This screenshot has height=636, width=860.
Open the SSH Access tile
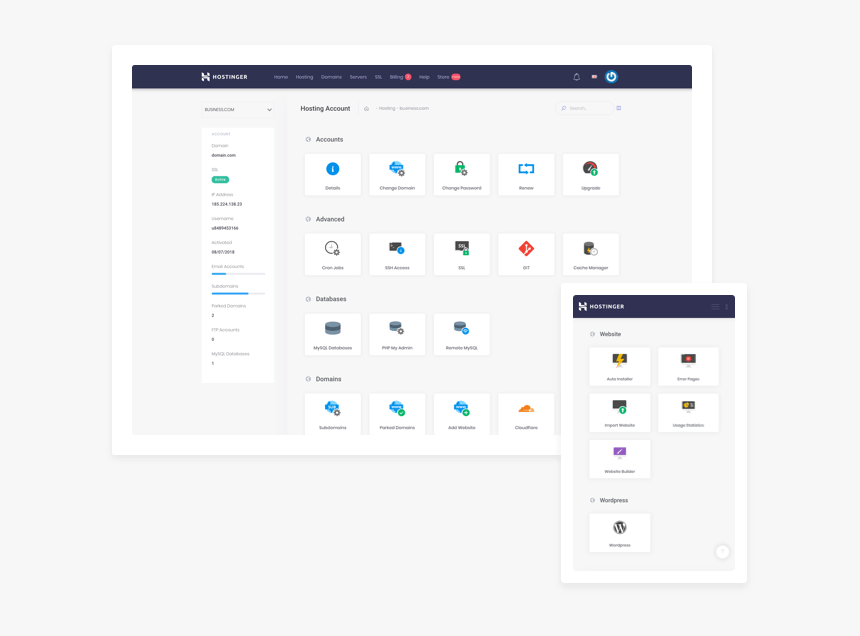click(397, 254)
